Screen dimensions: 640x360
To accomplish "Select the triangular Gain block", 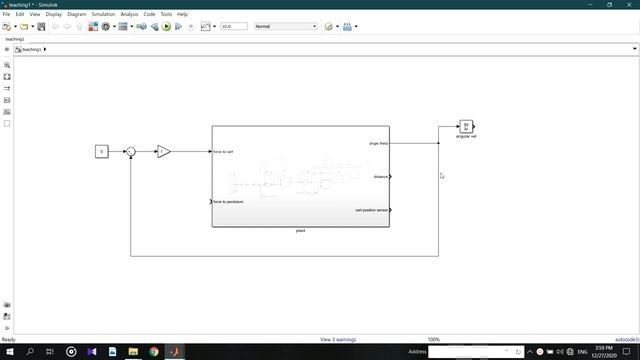I will click(164, 151).
